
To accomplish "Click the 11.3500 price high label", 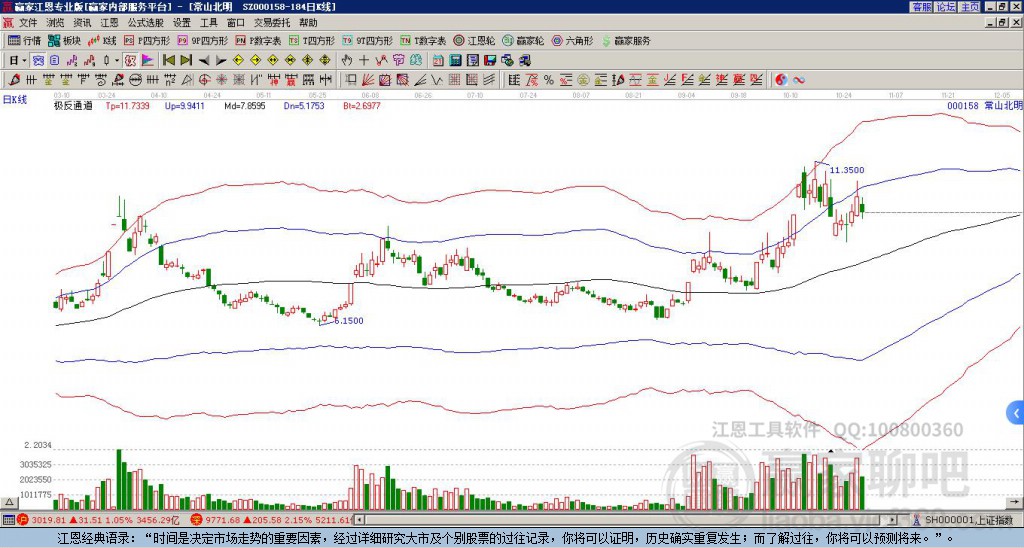I will (x=847, y=170).
